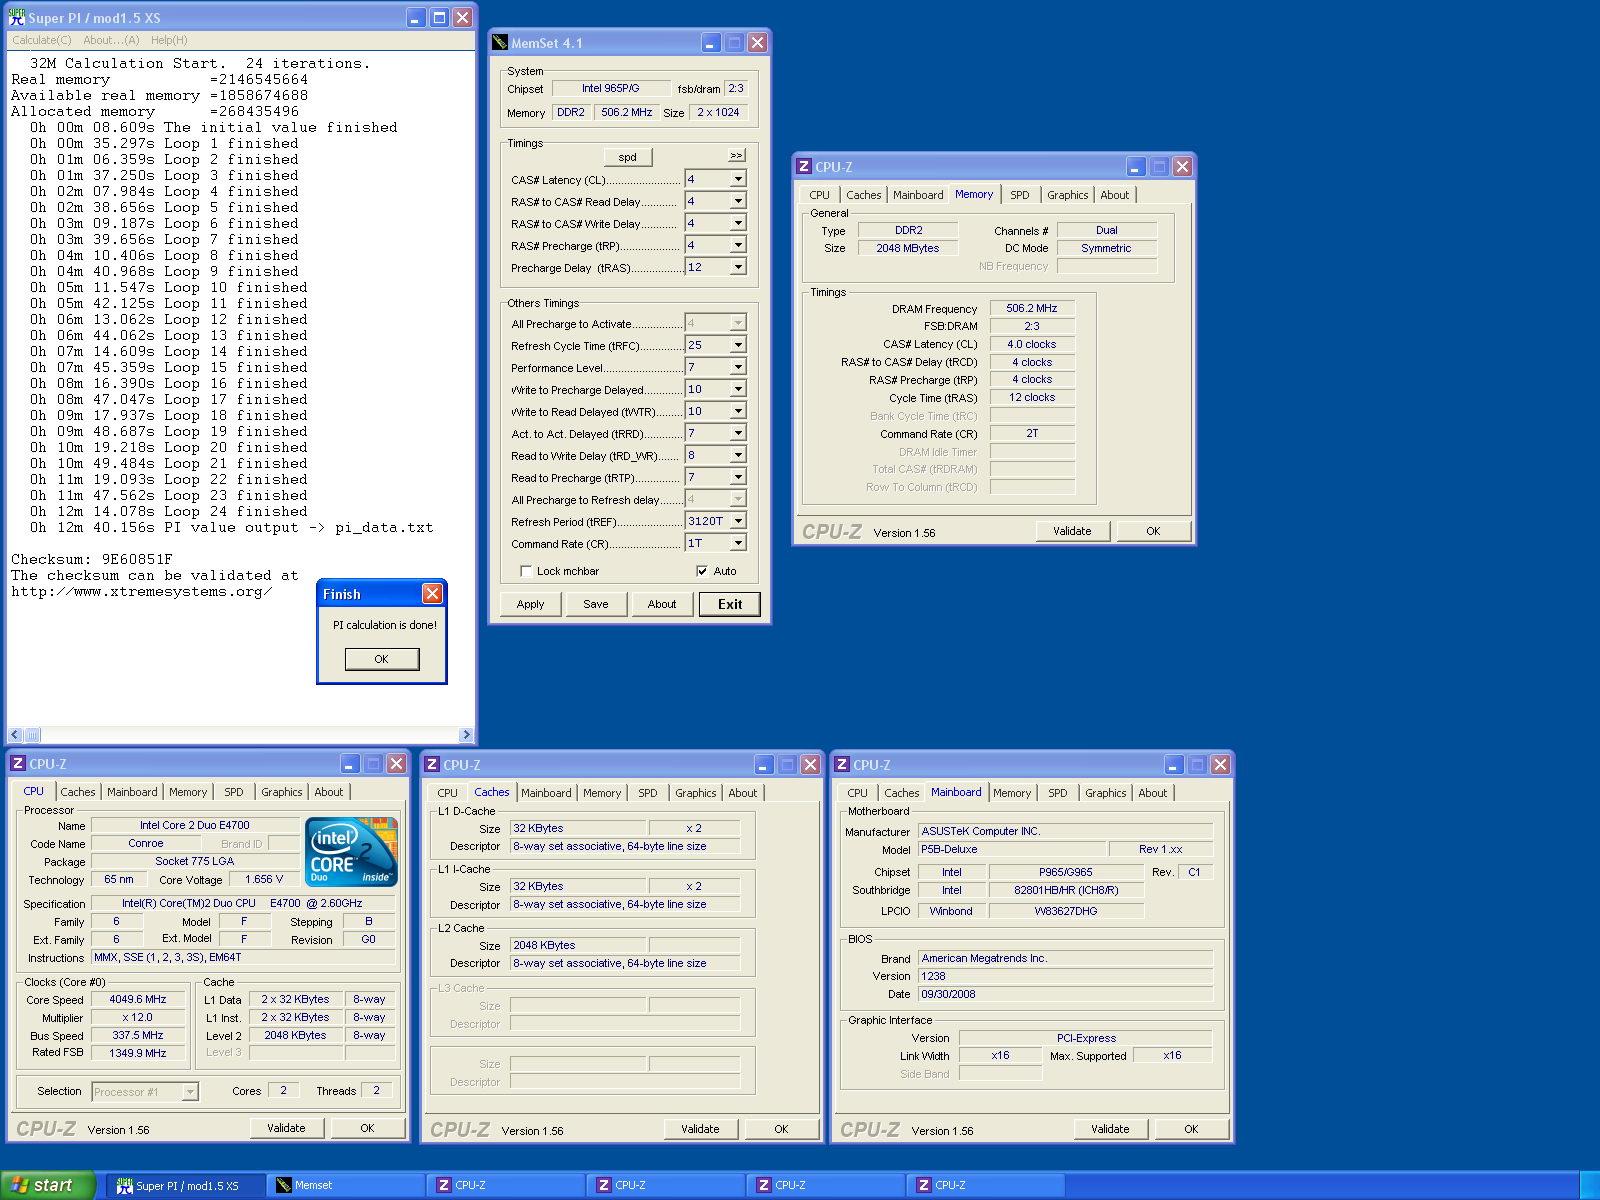The image size is (1600, 1200).
Task: Open RAS# to CAS# Read Delay dropdown
Action: click(738, 202)
